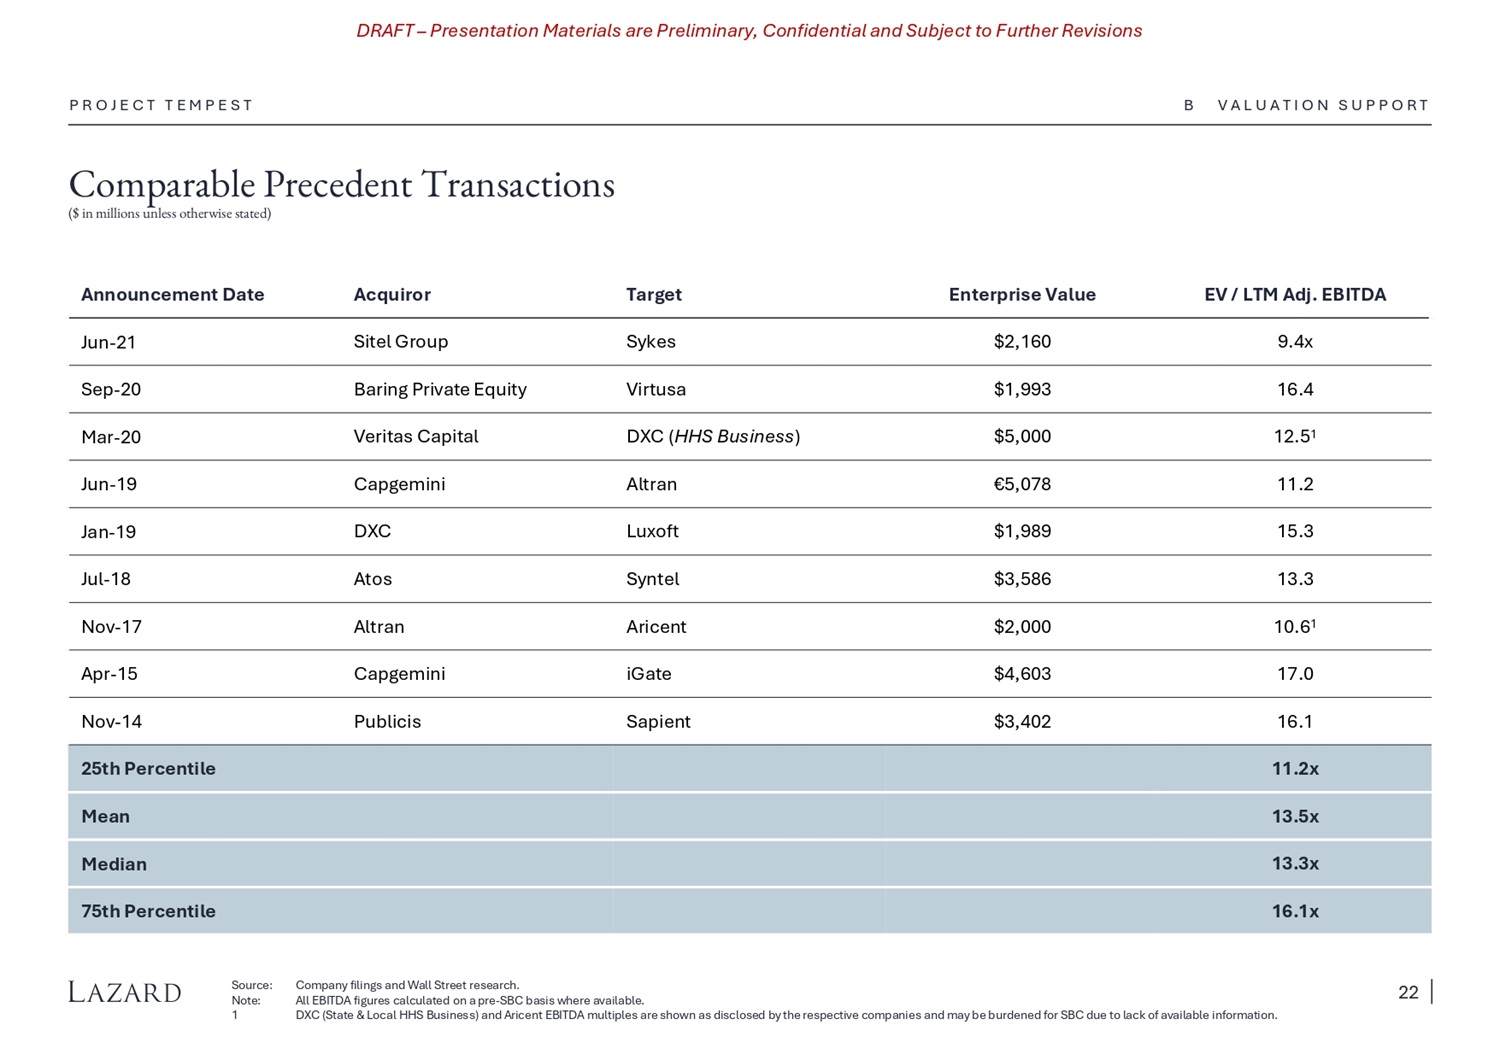Select the Announcement Date column header

[172, 295]
